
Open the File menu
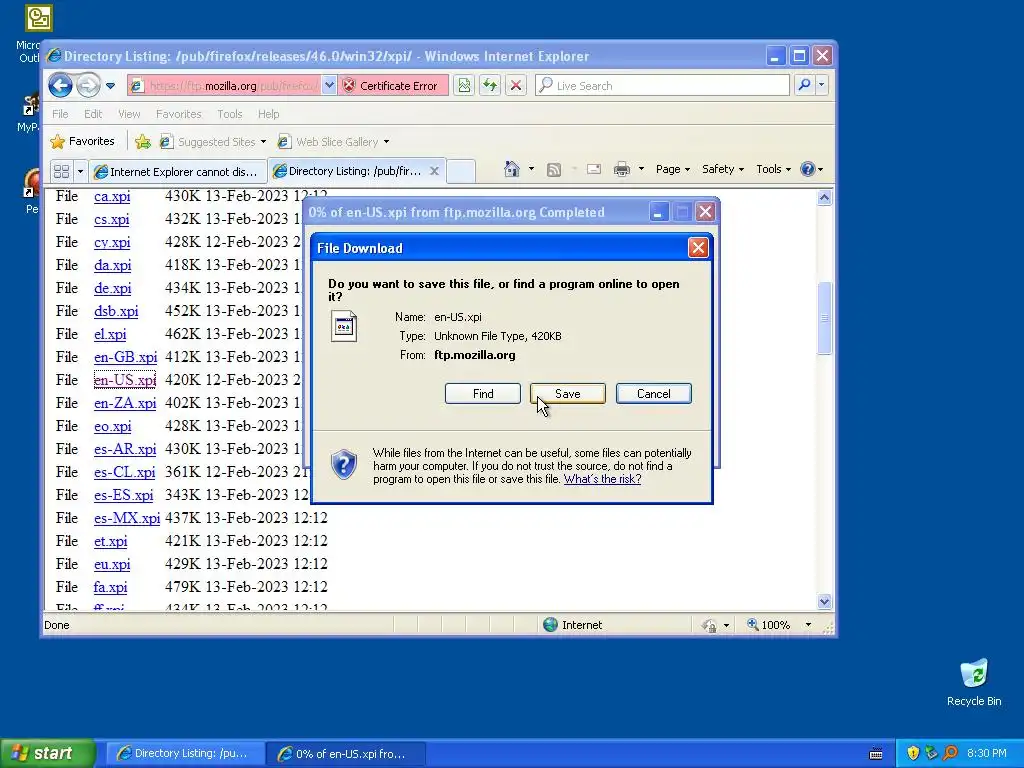click(60, 114)
